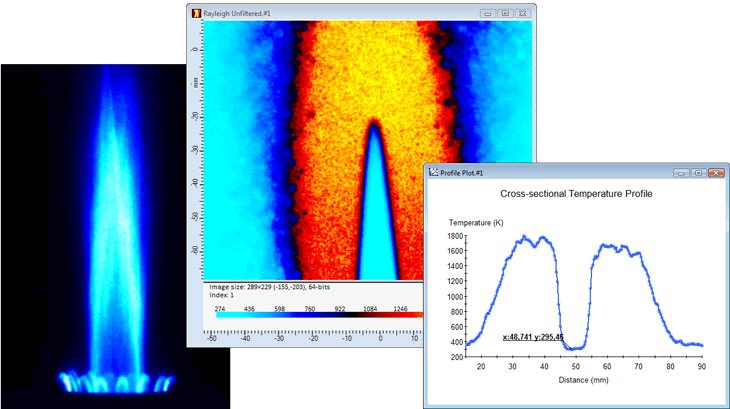Click the temperature color scale bar
This screenshot has height=409, width=730.
[x=320, y=314]
